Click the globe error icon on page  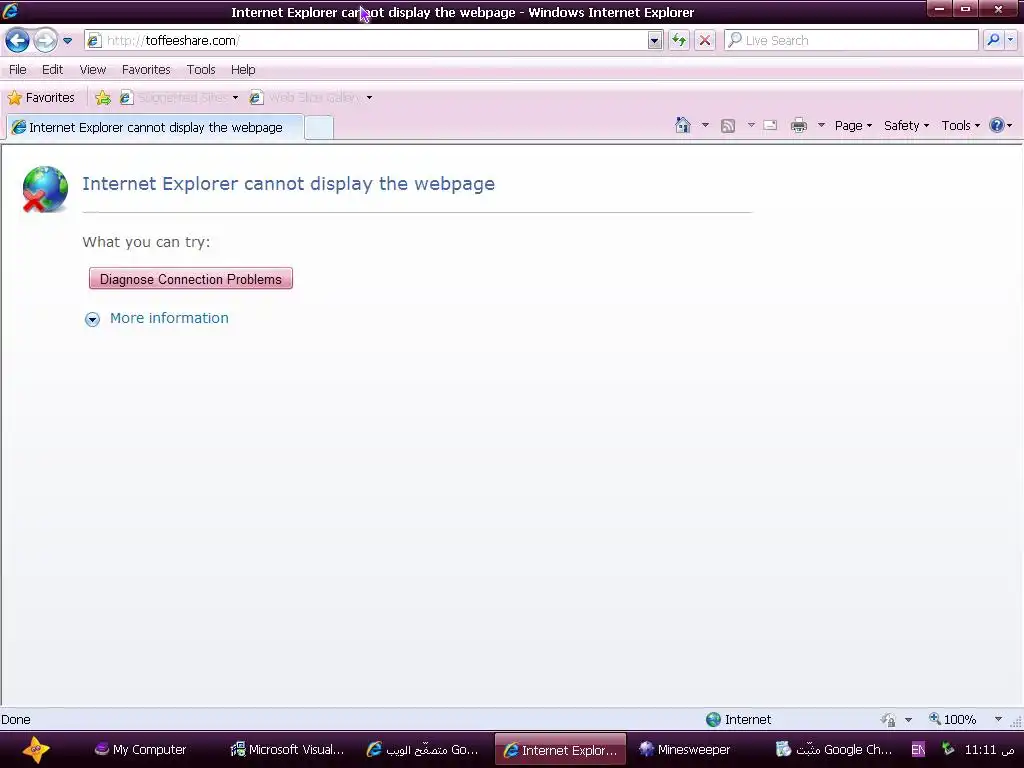(x=45, y=189)
